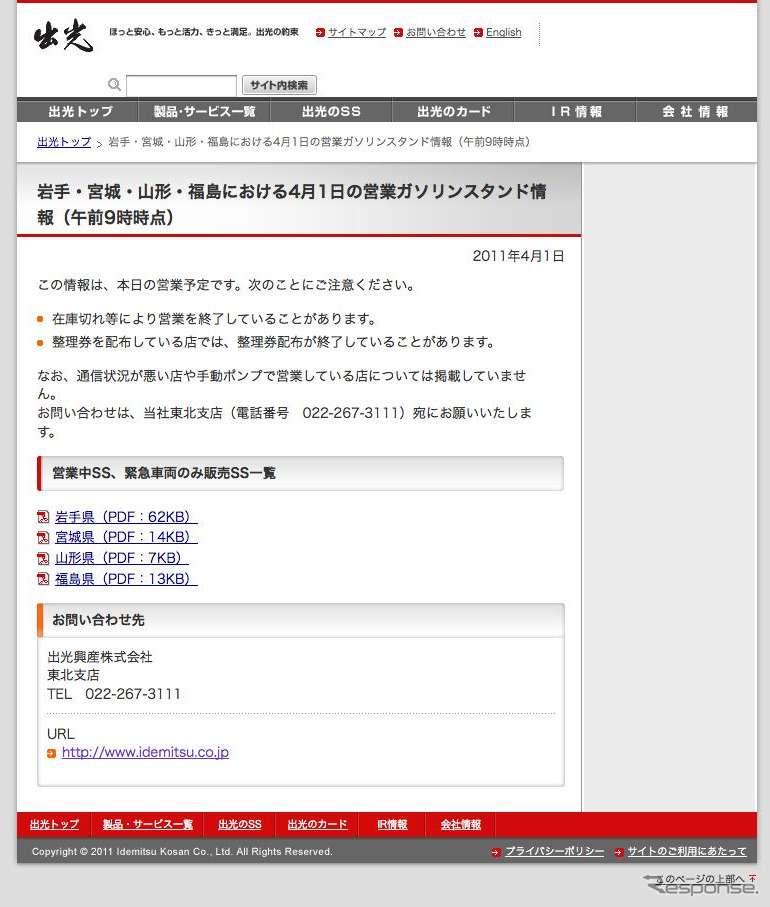Go to 会社情報 in the top navigation
Viewport: 770px width, 907px height.
695,112
